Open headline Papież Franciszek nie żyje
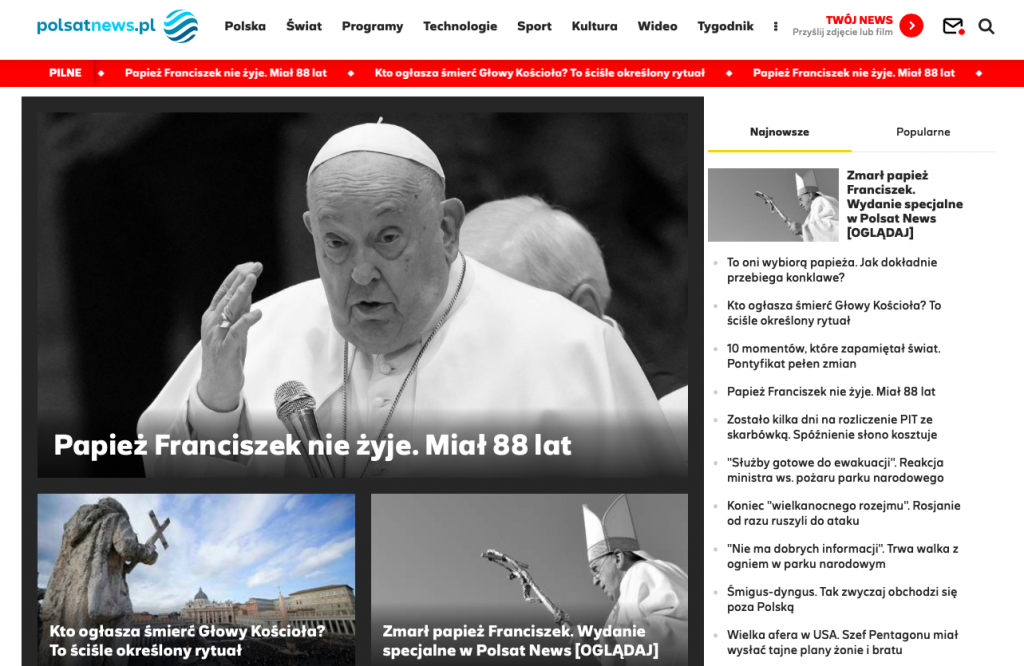This screenshot has width=1024, height=666. click(x=314, y=446)
